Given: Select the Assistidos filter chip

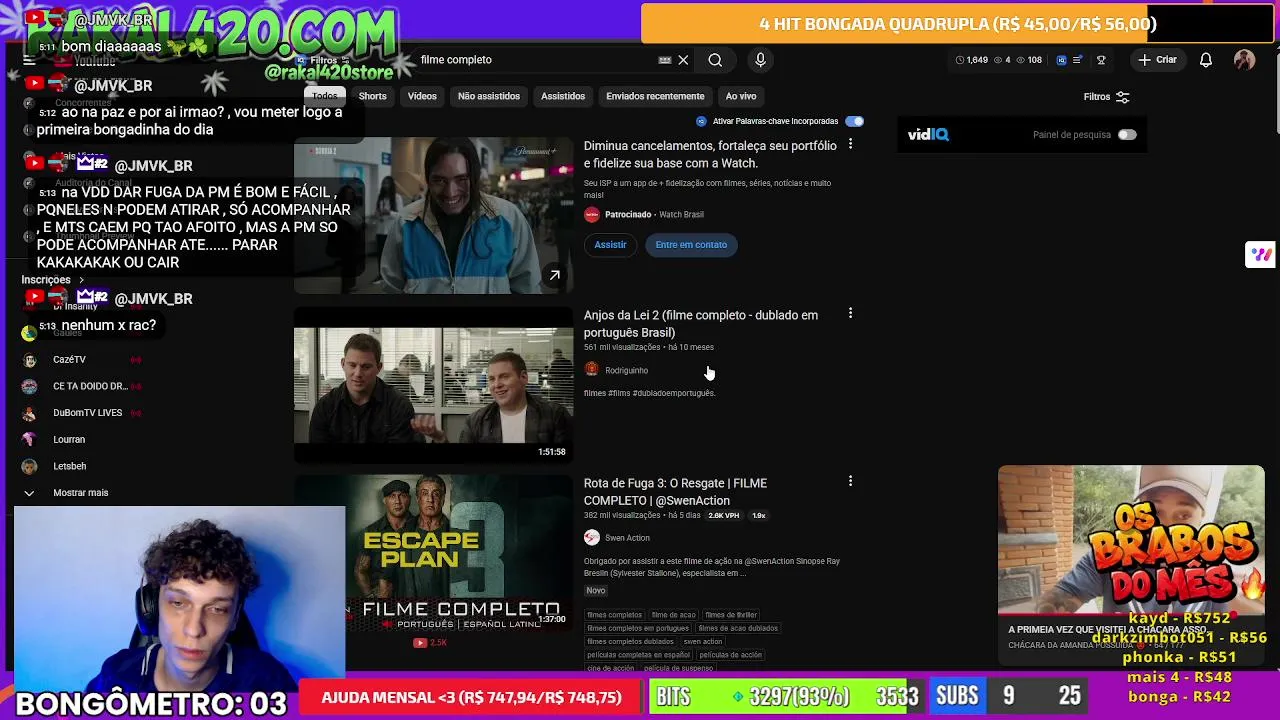Looking at the screenshot, I should tap(563, 96).
